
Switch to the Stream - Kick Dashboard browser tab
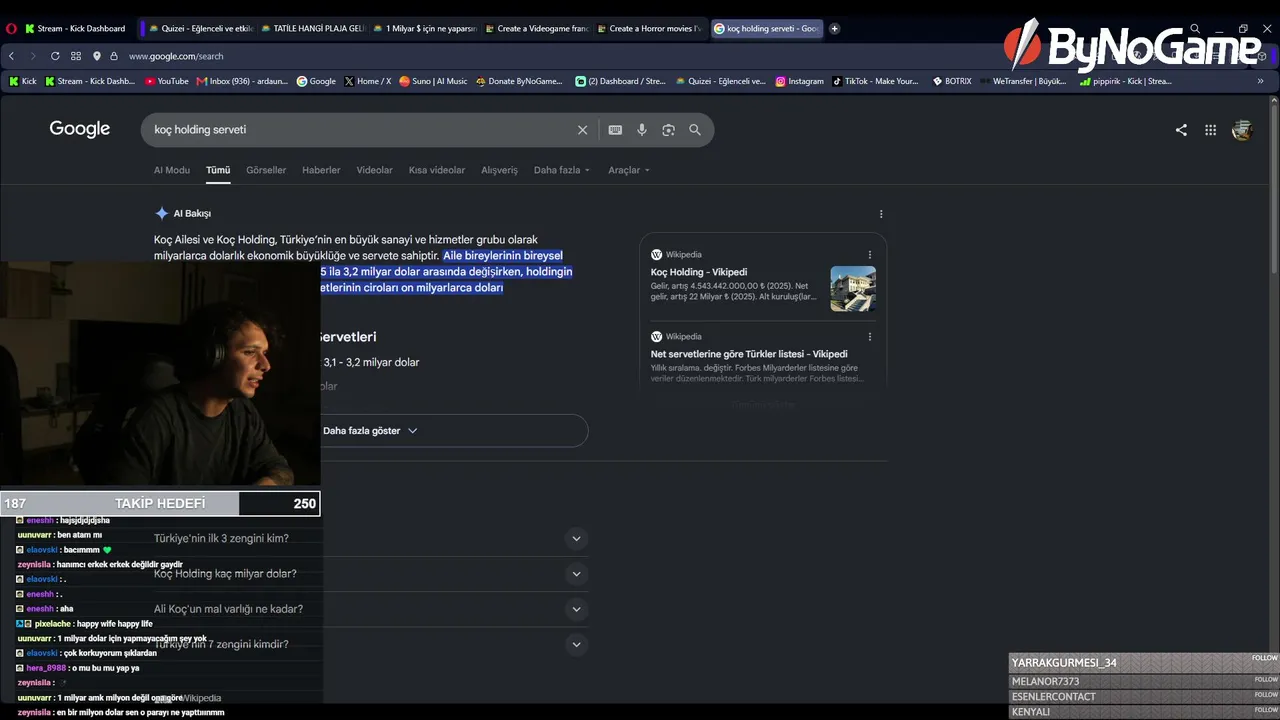click(78, 29)
